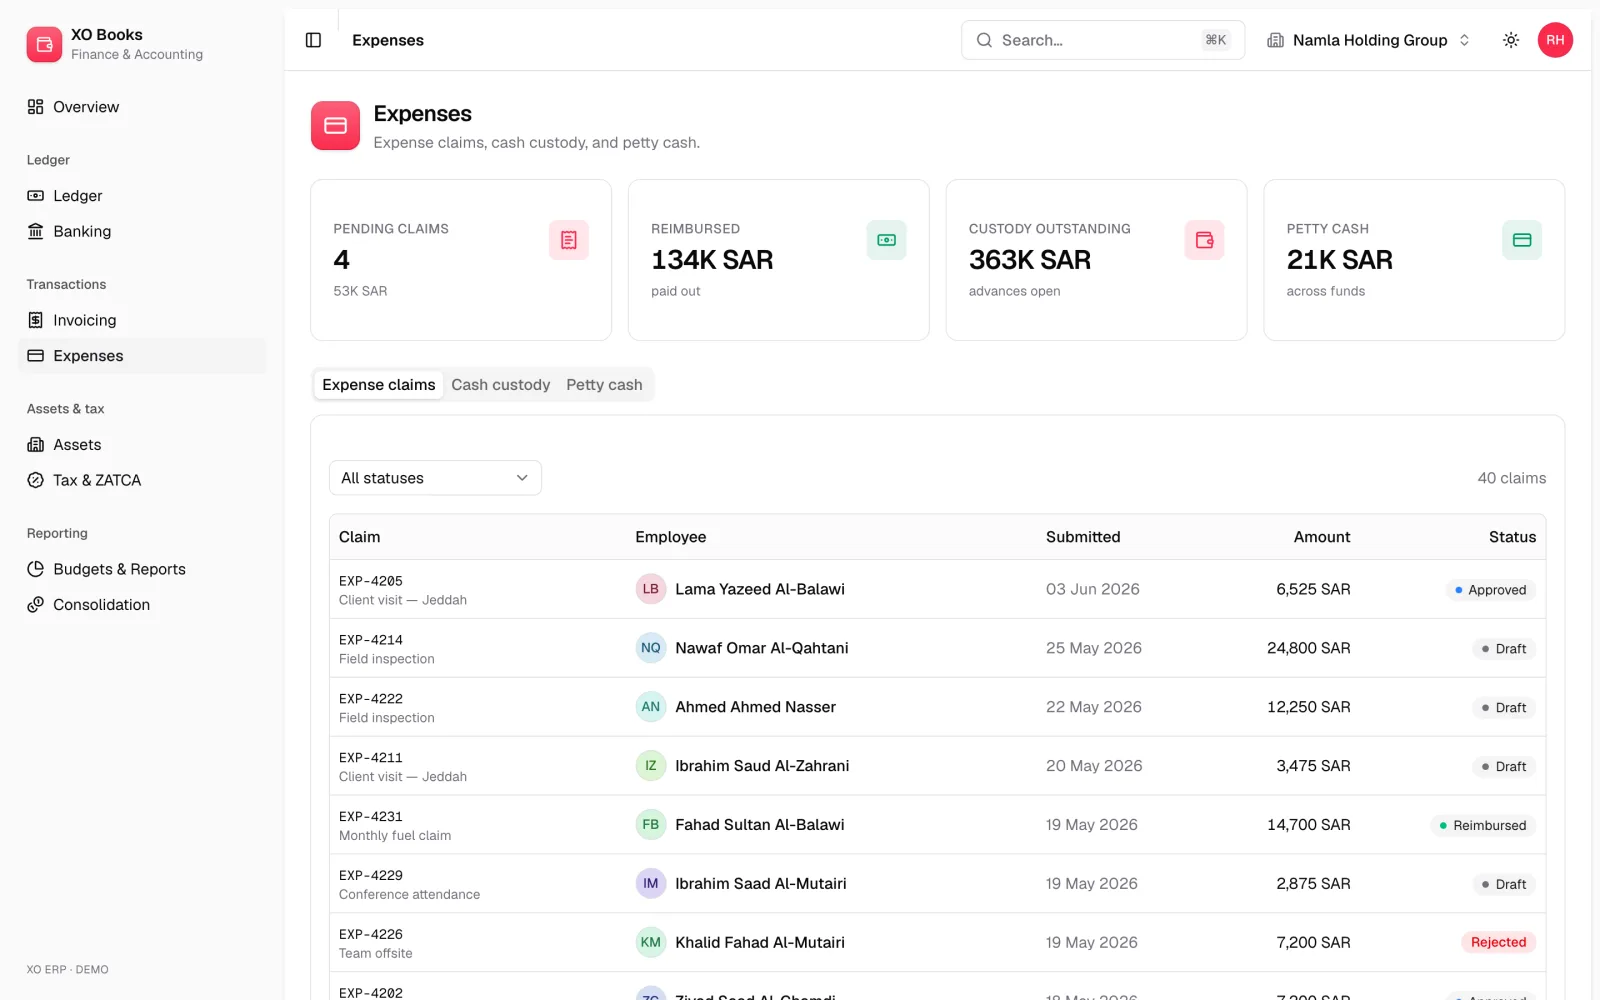This screenshot has height=1000, width=1600.
Task: Go to Budgets & Reports page
Action: coord(142,569)
